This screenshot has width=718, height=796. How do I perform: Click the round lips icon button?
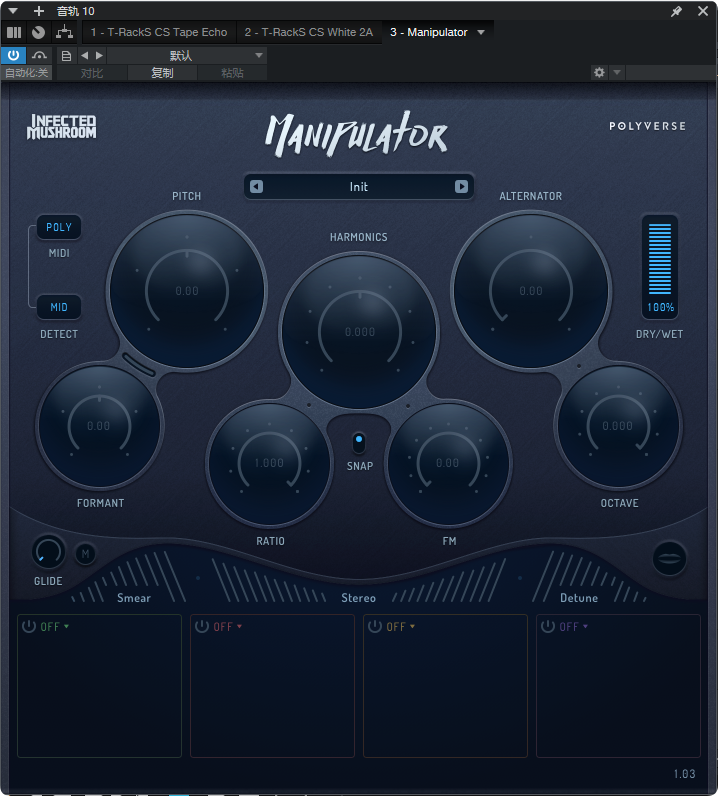pyautogui.click(x=669, y=558)
